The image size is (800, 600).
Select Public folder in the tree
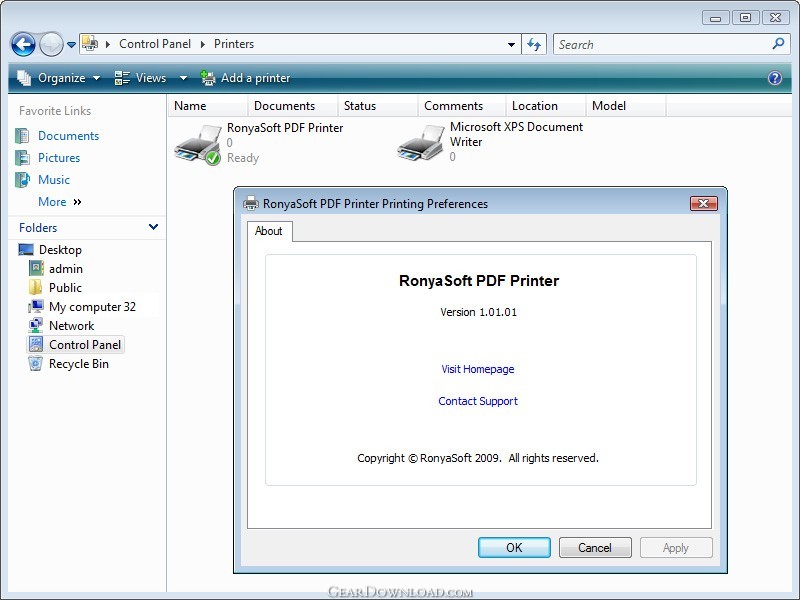[x=65, y=287]
